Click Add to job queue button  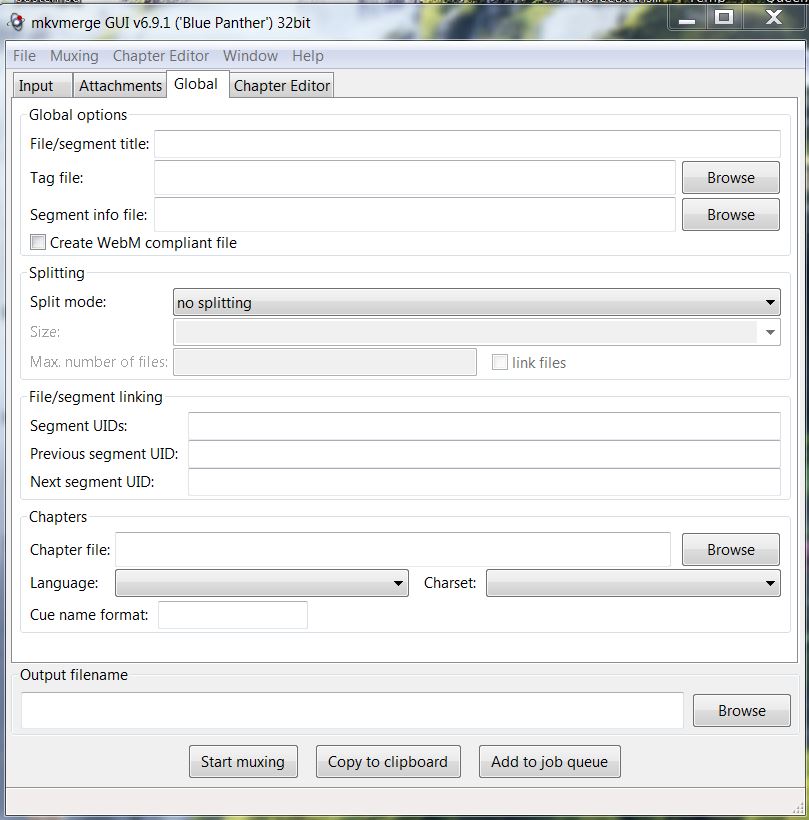coord(550,761)
